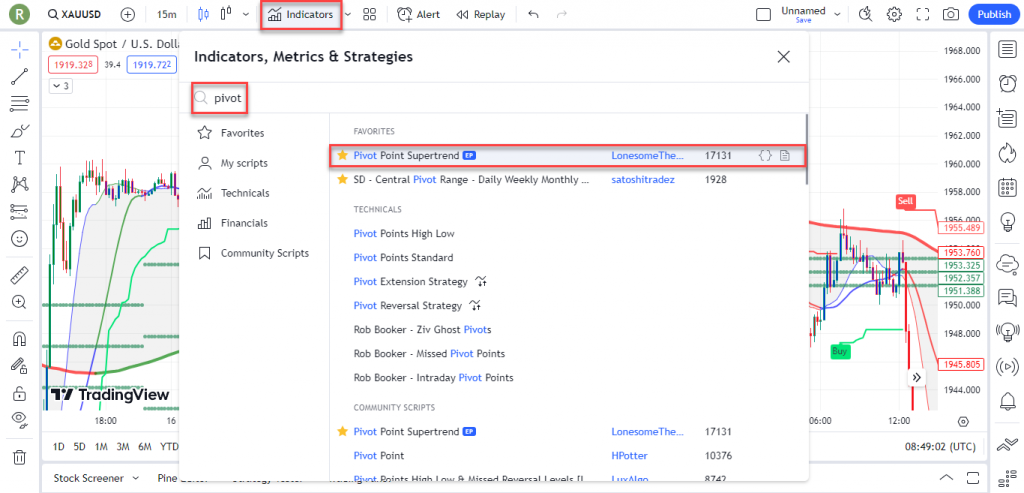
Task: Open chart settings gear
Action: pyautogui.click(x=894, y=14)
